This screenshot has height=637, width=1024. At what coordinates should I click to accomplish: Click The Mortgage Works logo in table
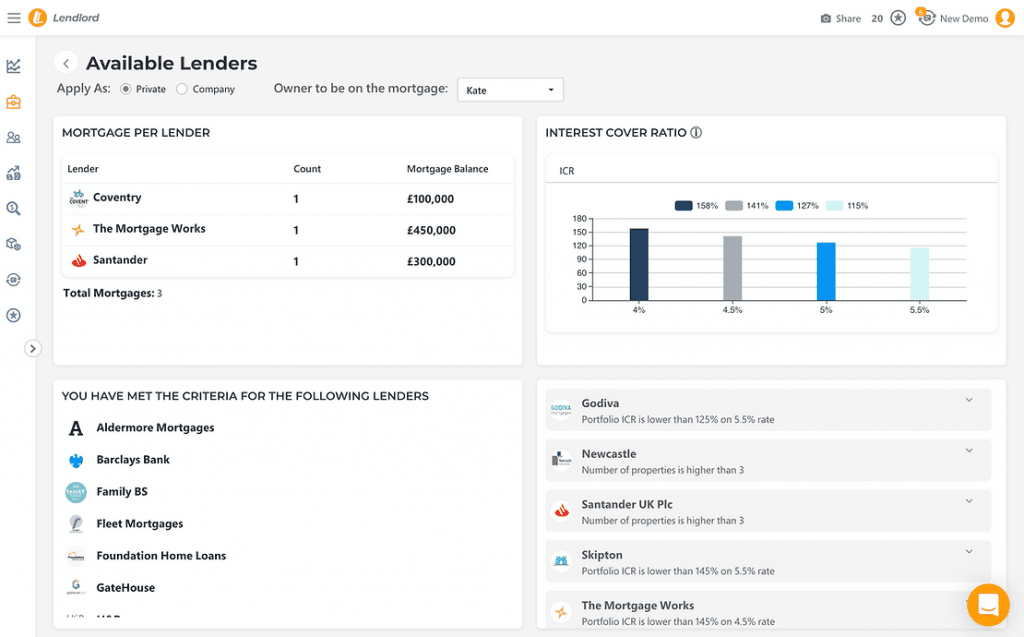click(x=78, y=229)
